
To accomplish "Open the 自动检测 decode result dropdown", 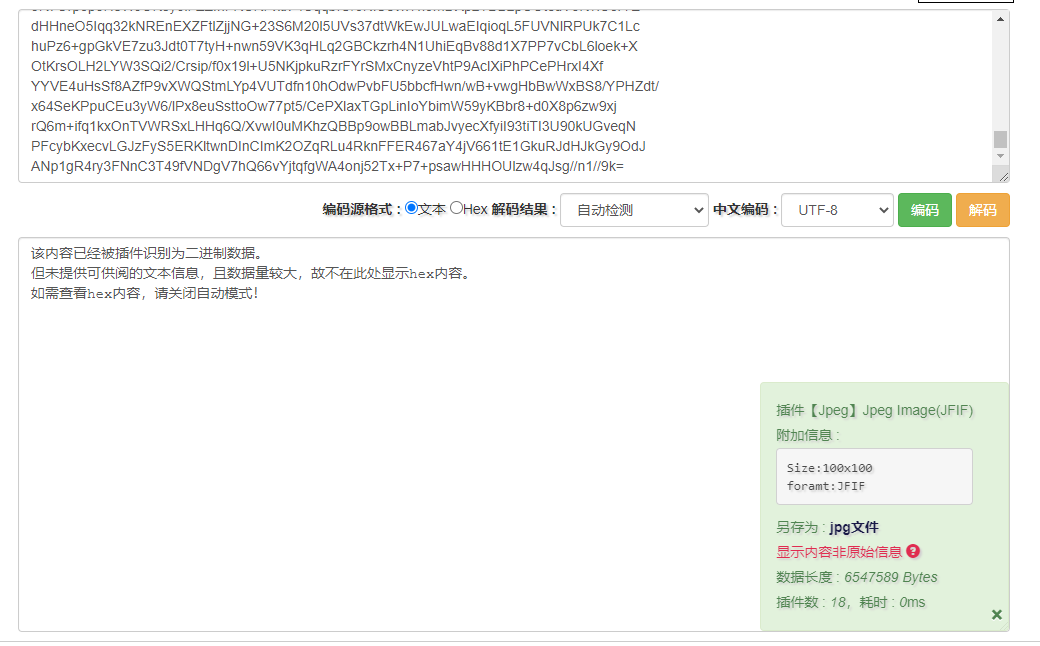I will click(634, 210).
